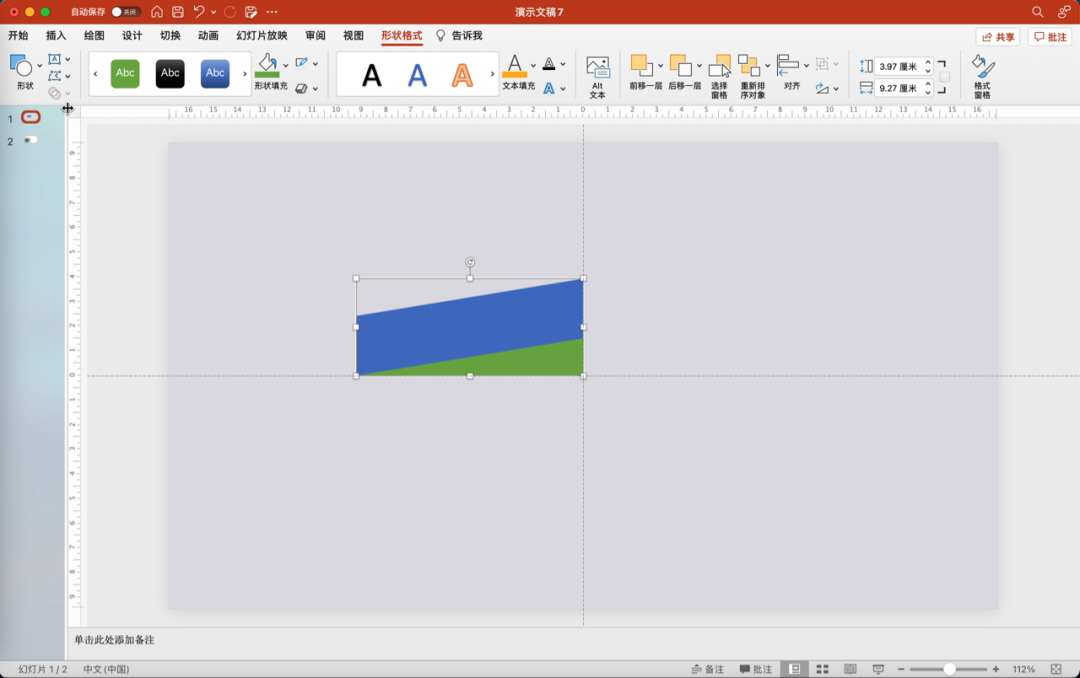Open the 动画 ribbon tab

coord(208,35)
